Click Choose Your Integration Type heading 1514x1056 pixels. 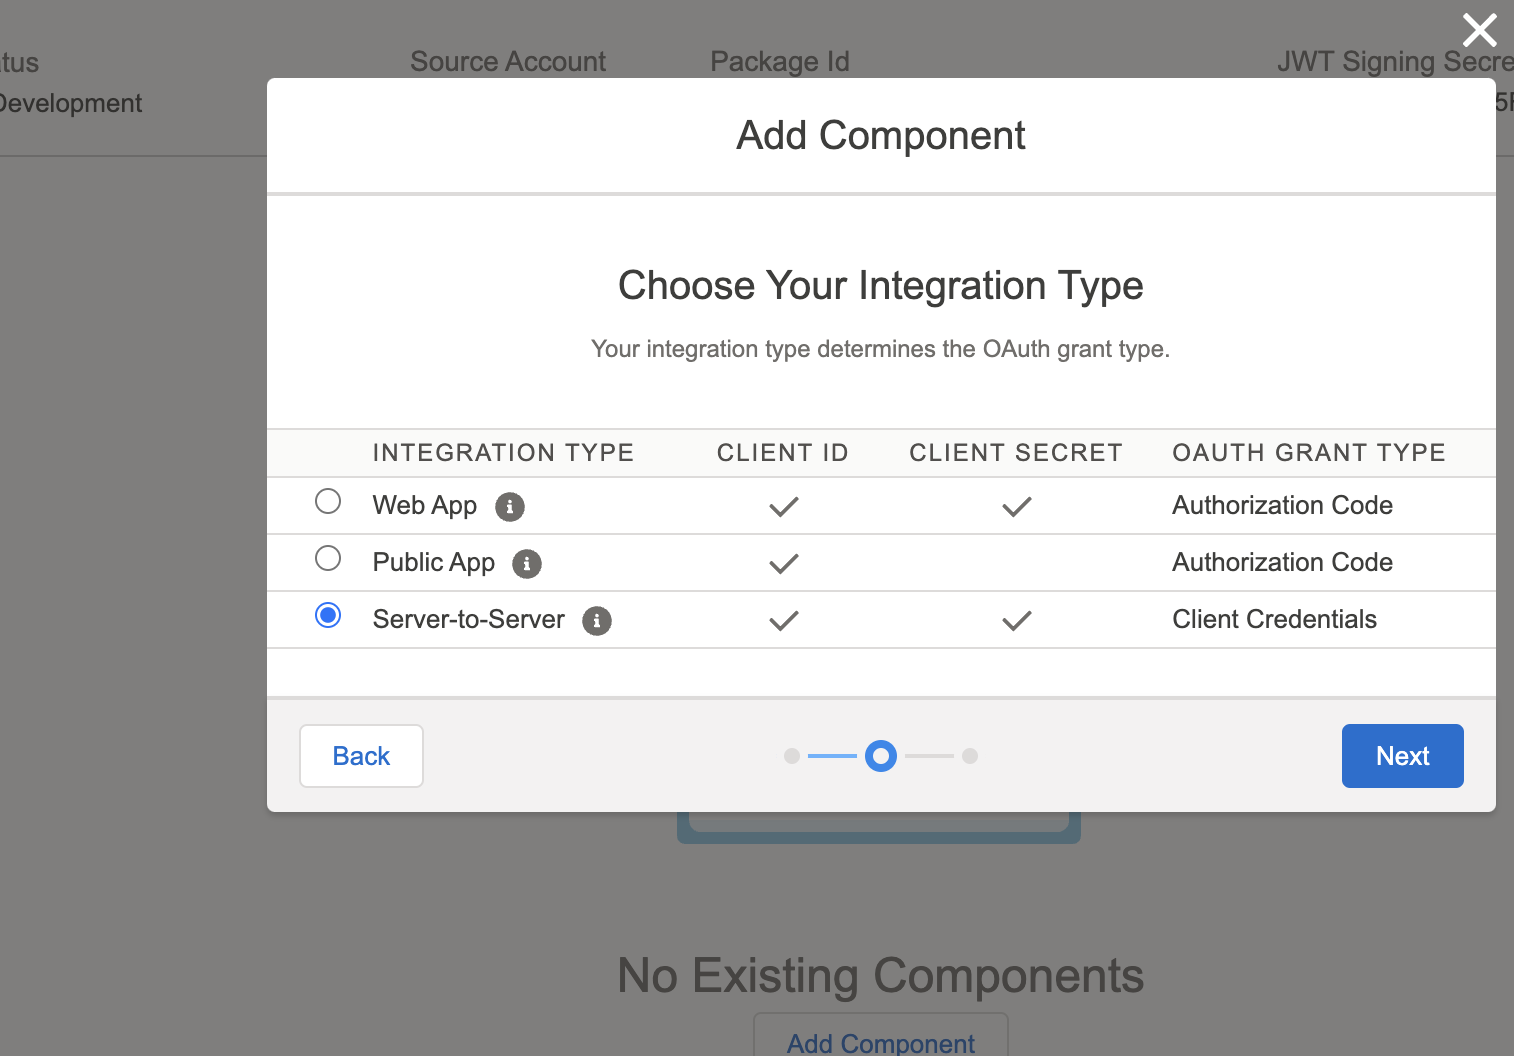[881, 286]
